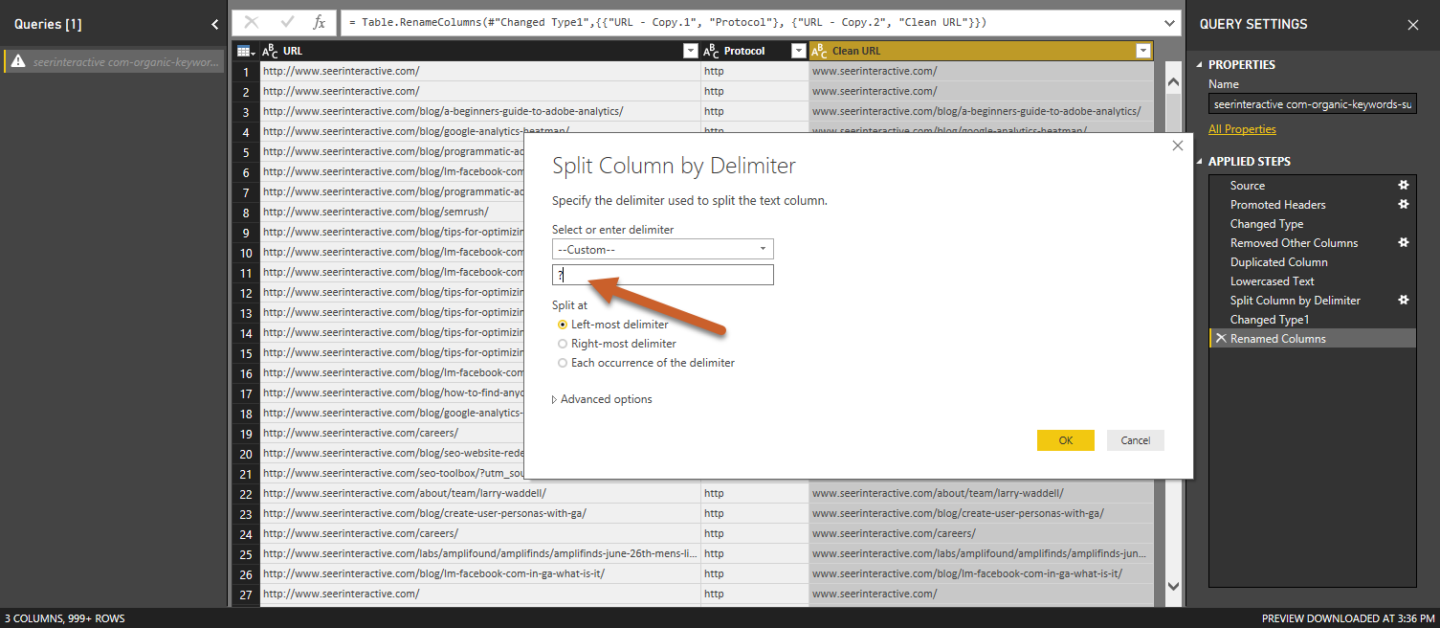Open settings gear for Promoted Headers step
Viewport: 1440px width, 628px height.
click(1403, 204)
